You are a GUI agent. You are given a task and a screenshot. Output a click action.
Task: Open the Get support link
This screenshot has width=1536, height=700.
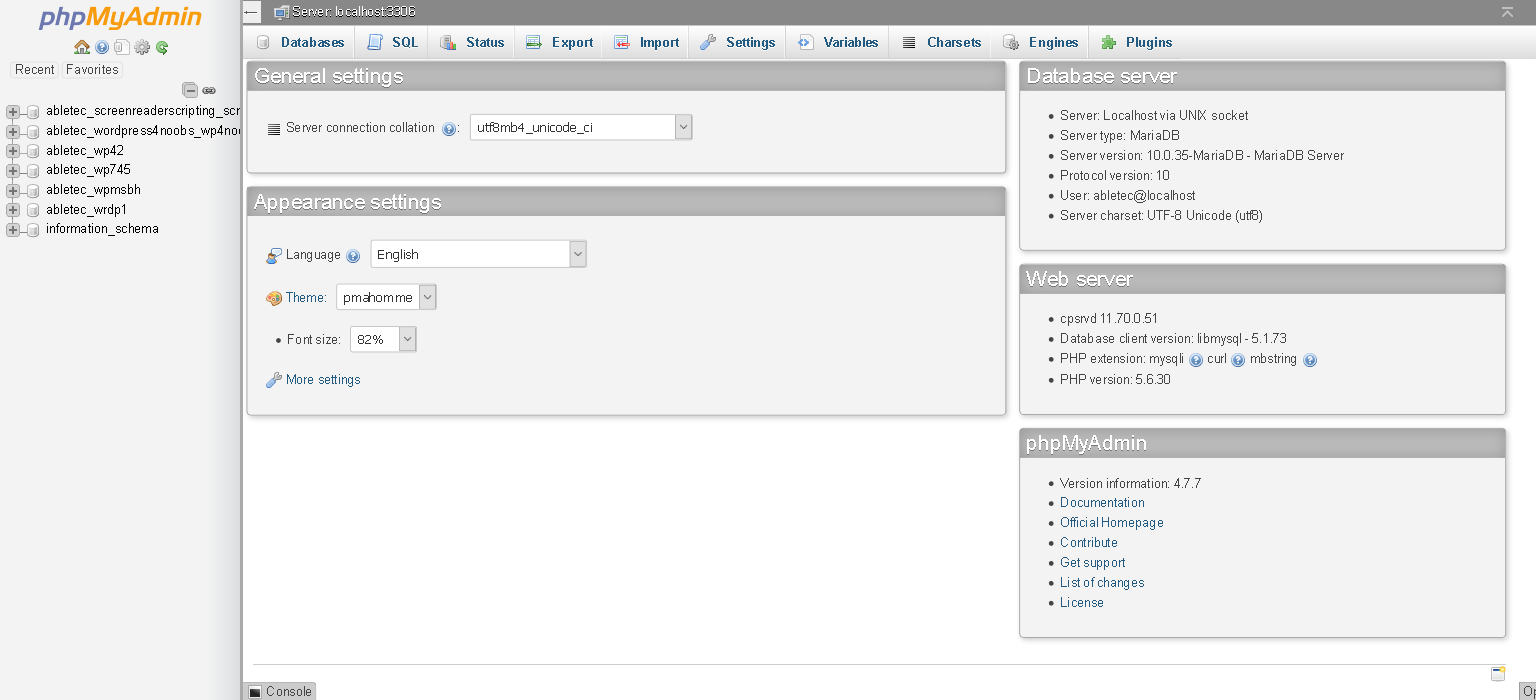[x=1093, y=563]
